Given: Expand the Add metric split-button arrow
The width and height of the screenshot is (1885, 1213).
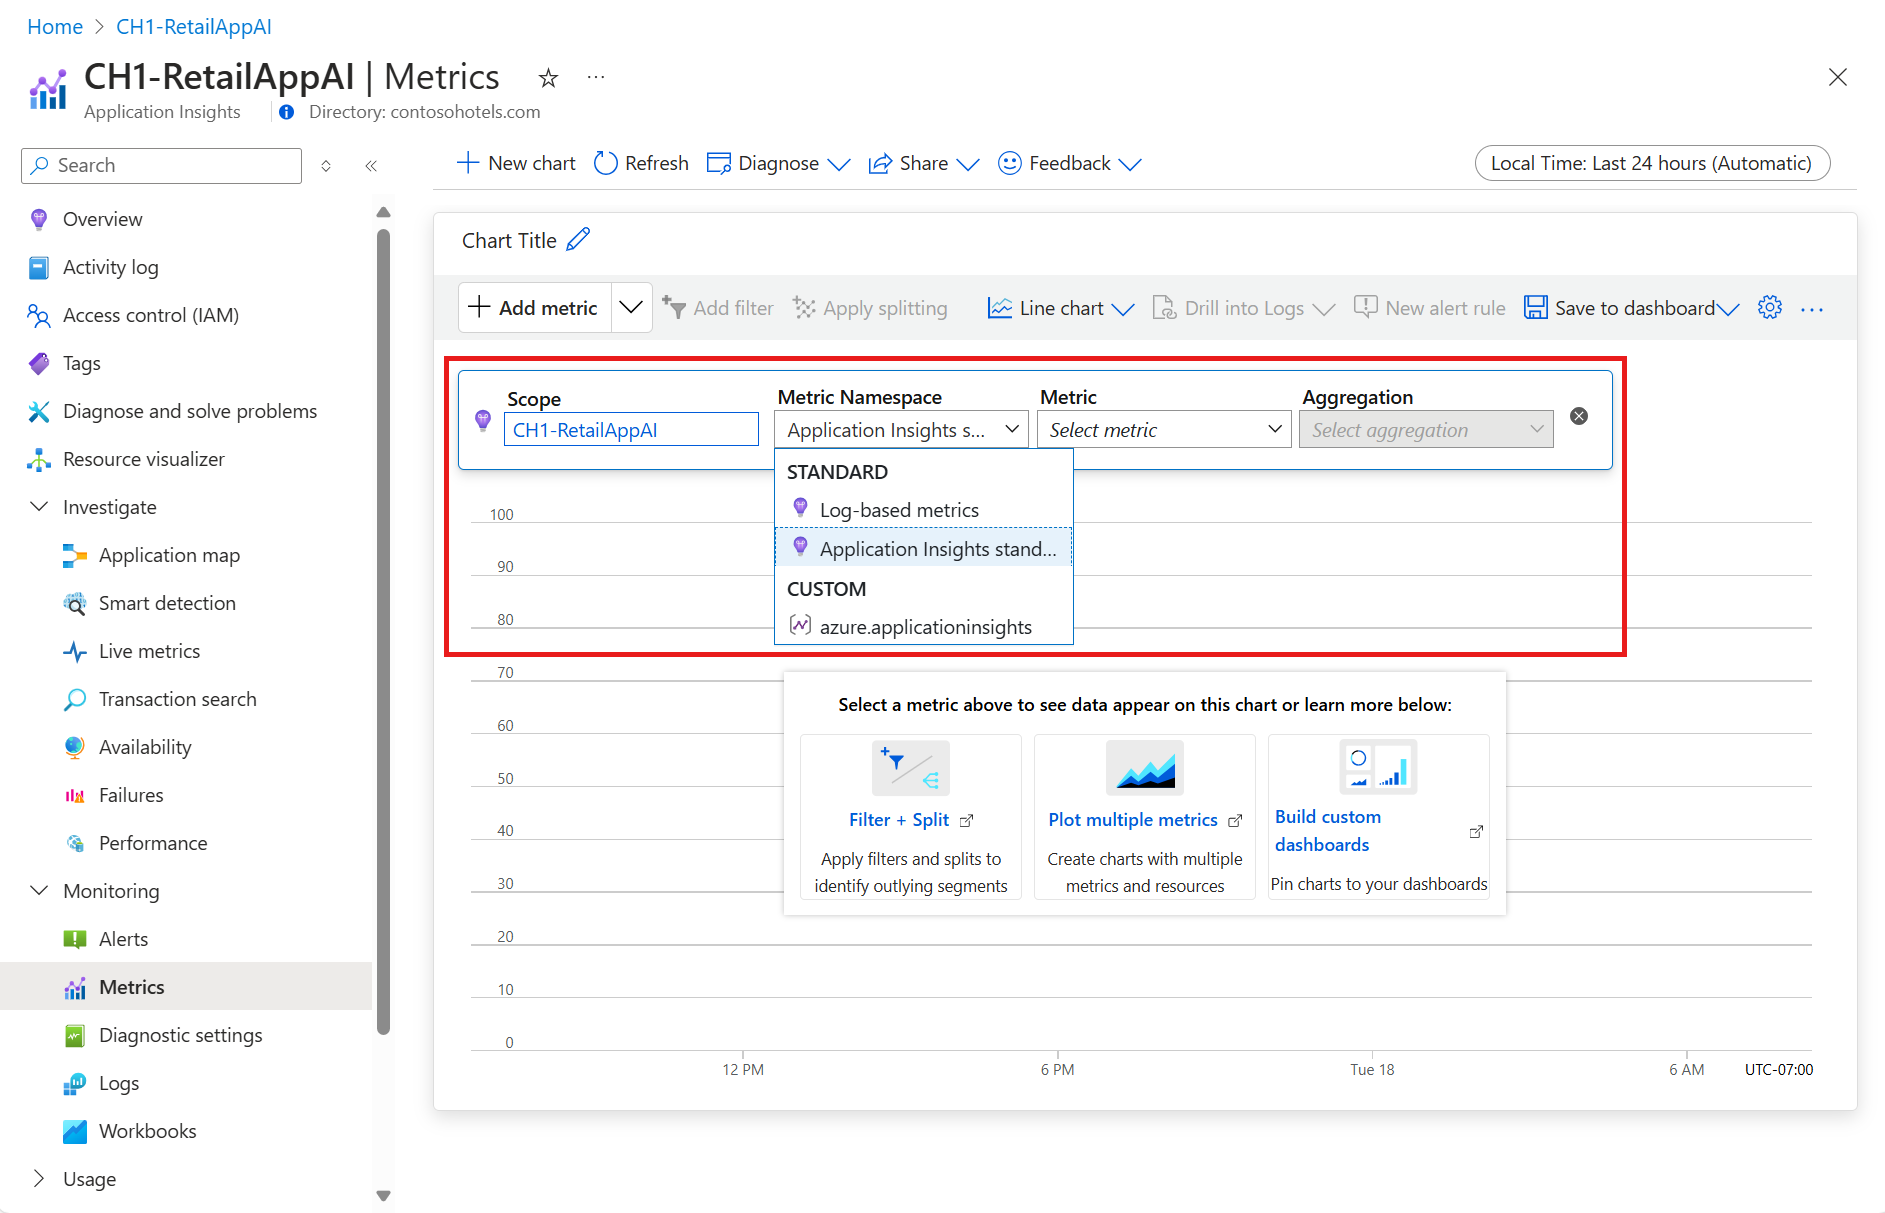Looking at the screenshot, I should click(x=631, y=307).
